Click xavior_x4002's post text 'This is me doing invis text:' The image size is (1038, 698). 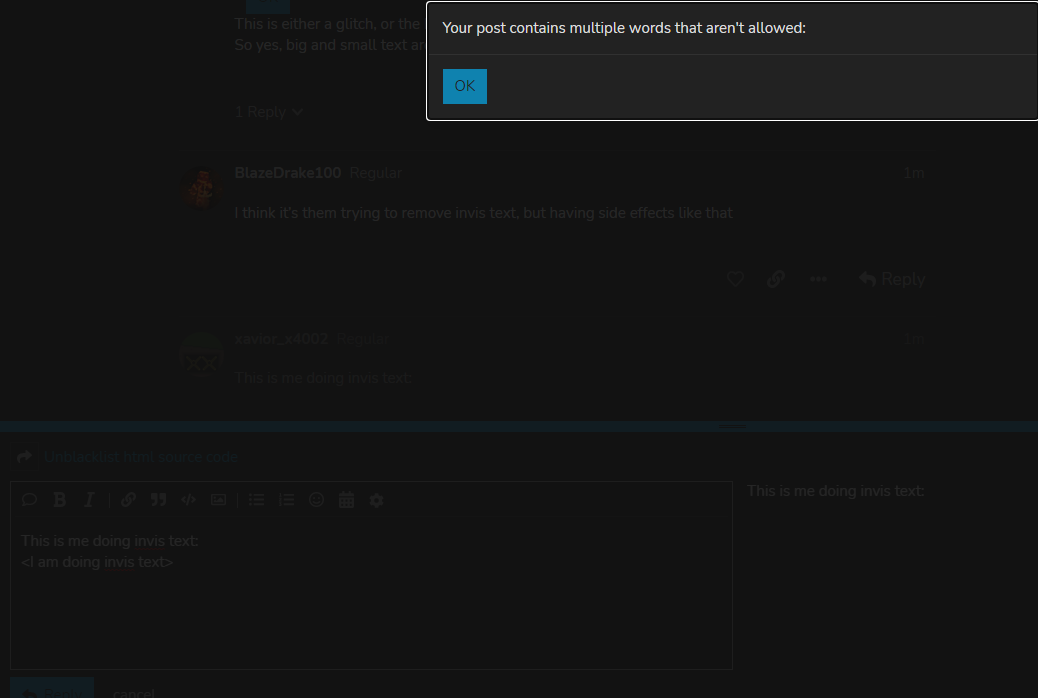[x=323, y=378]
